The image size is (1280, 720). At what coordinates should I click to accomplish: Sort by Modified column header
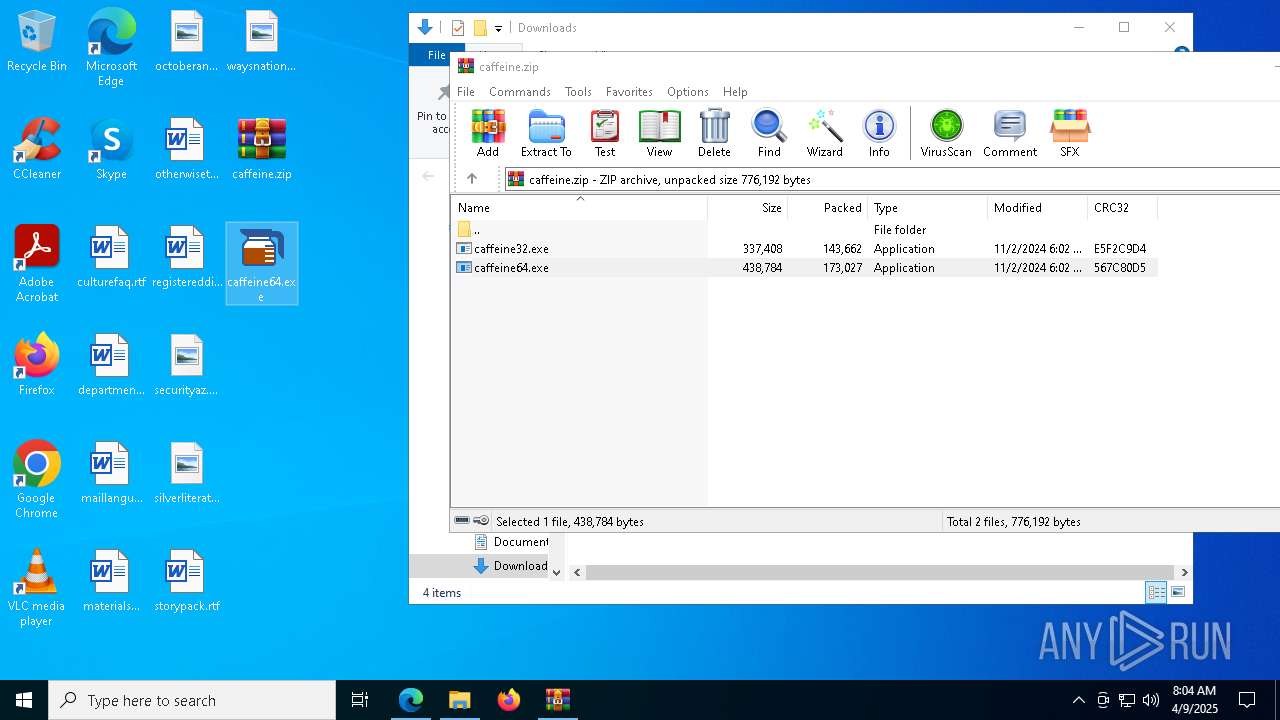click(1037, 208)
